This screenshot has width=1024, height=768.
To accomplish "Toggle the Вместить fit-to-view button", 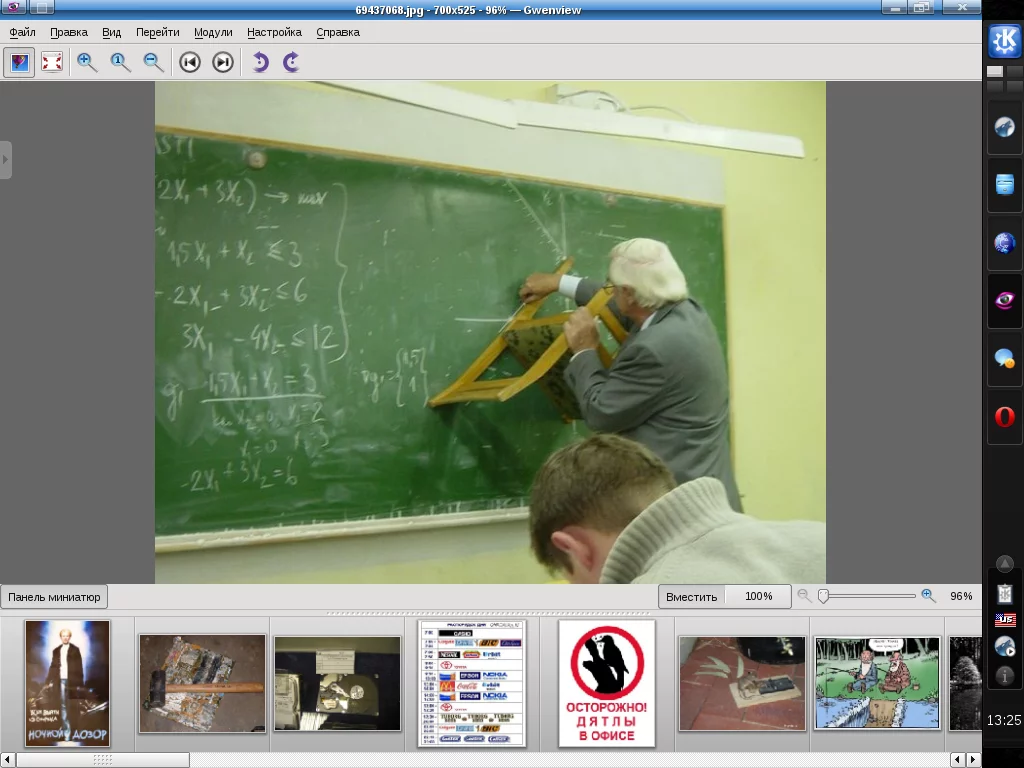I will [692, 596].
